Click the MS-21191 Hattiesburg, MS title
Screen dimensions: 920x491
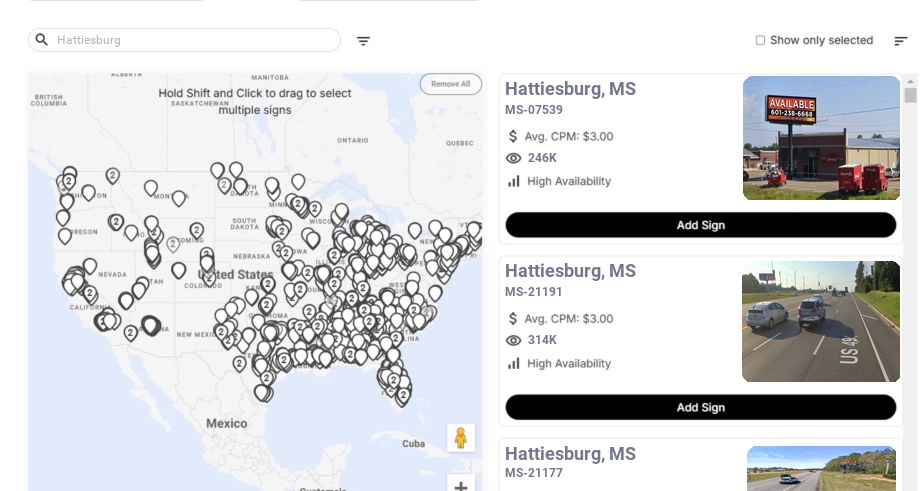(x=570, y=271)
